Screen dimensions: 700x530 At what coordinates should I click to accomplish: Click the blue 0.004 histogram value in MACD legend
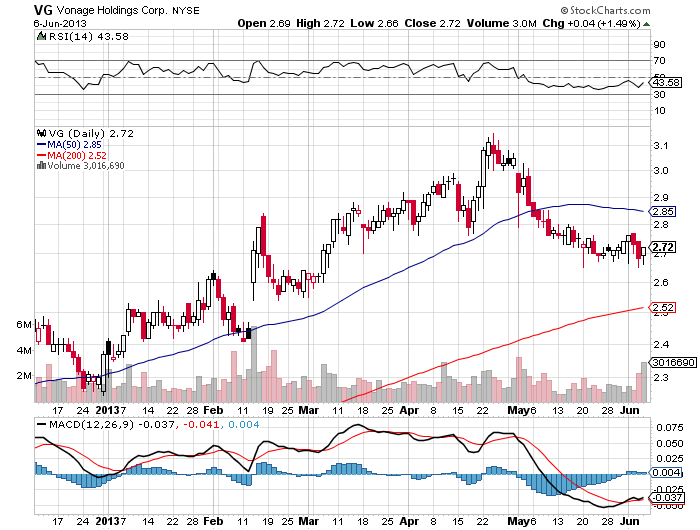point(244,424)
